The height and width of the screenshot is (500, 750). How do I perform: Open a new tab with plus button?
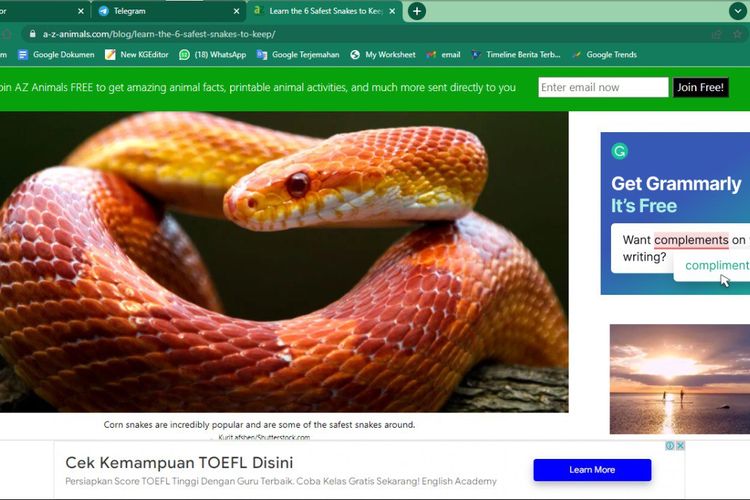coord(417,11)
